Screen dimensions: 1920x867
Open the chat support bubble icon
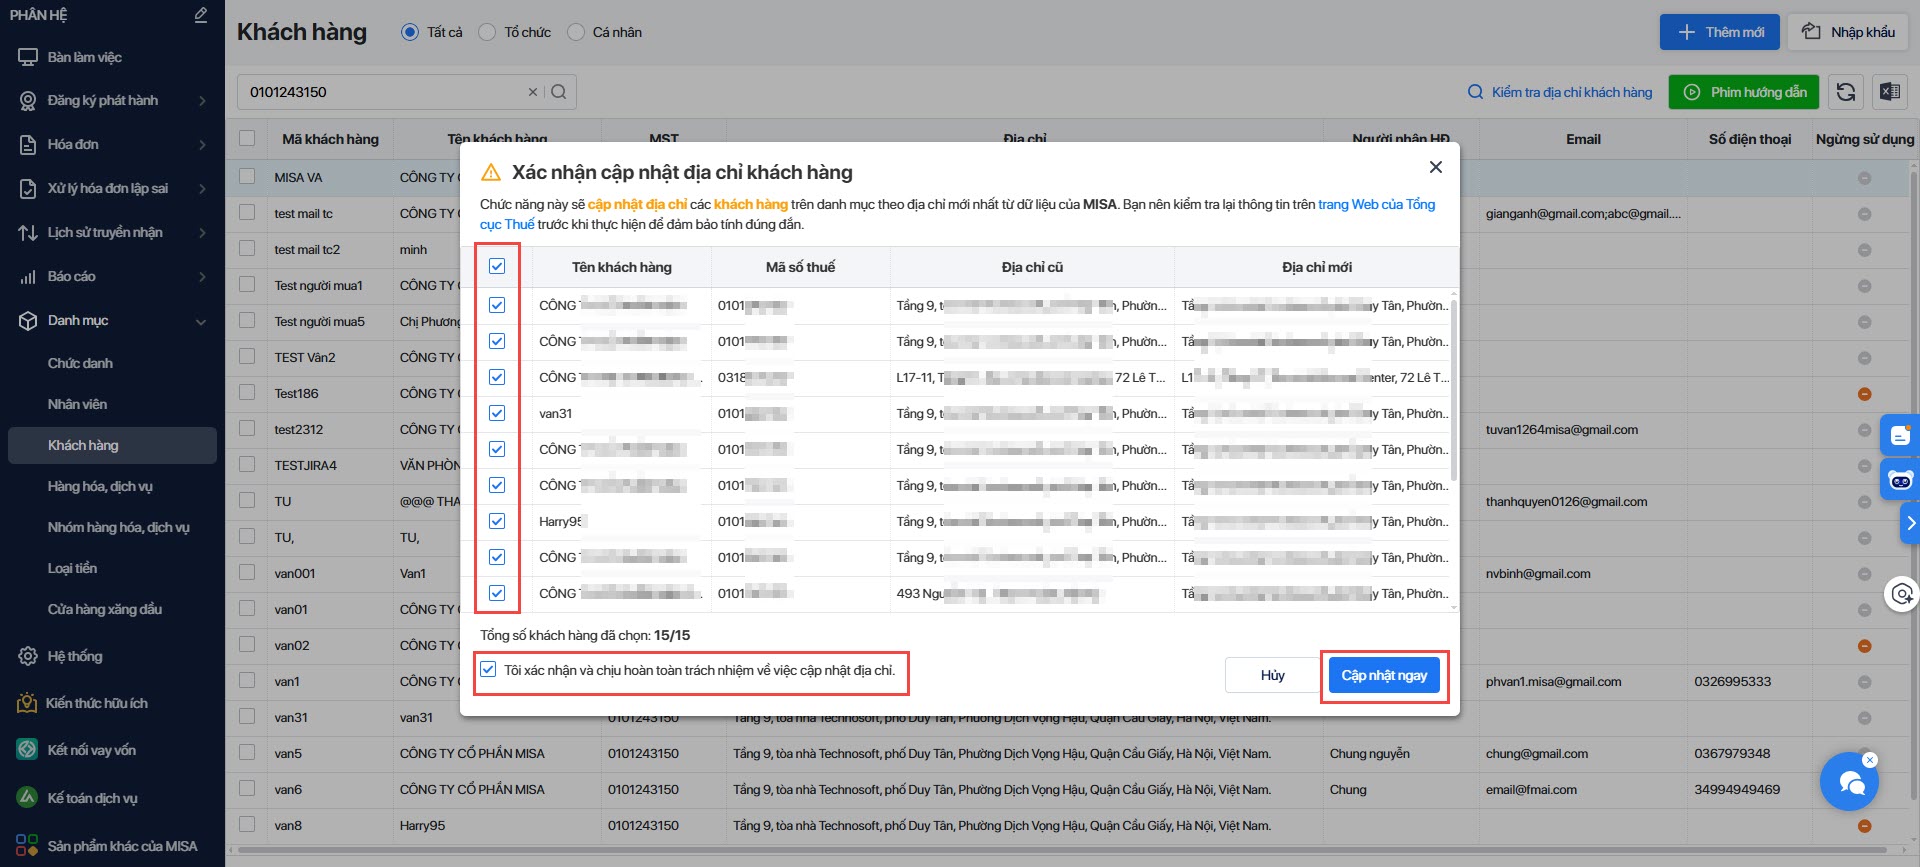pos(1849,782)
